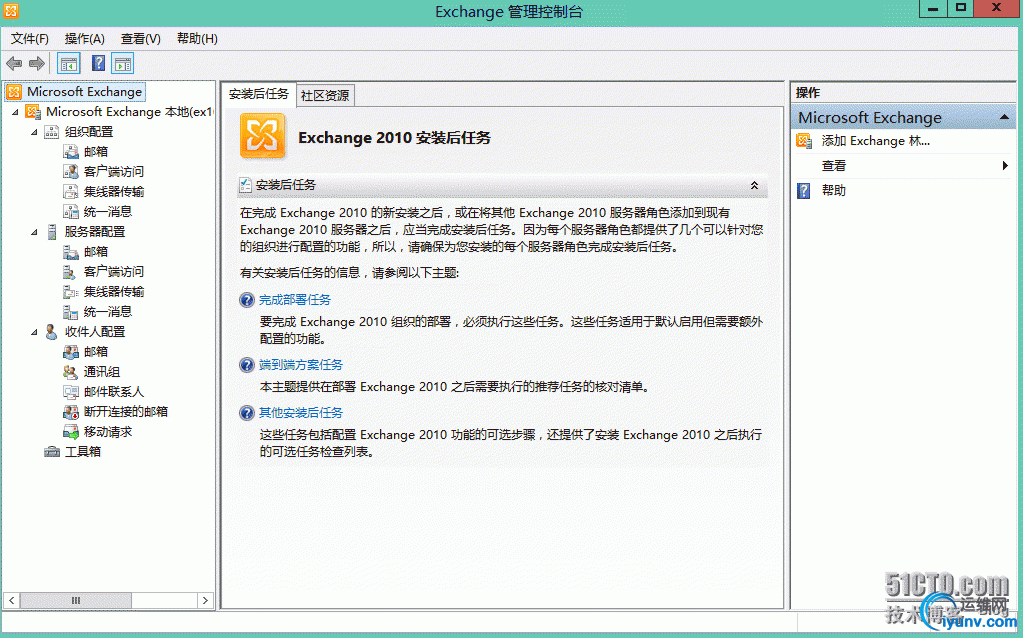Select 统一消息 under 组织配置
The height and width of the screenshot is (638, 1023).
108,212
